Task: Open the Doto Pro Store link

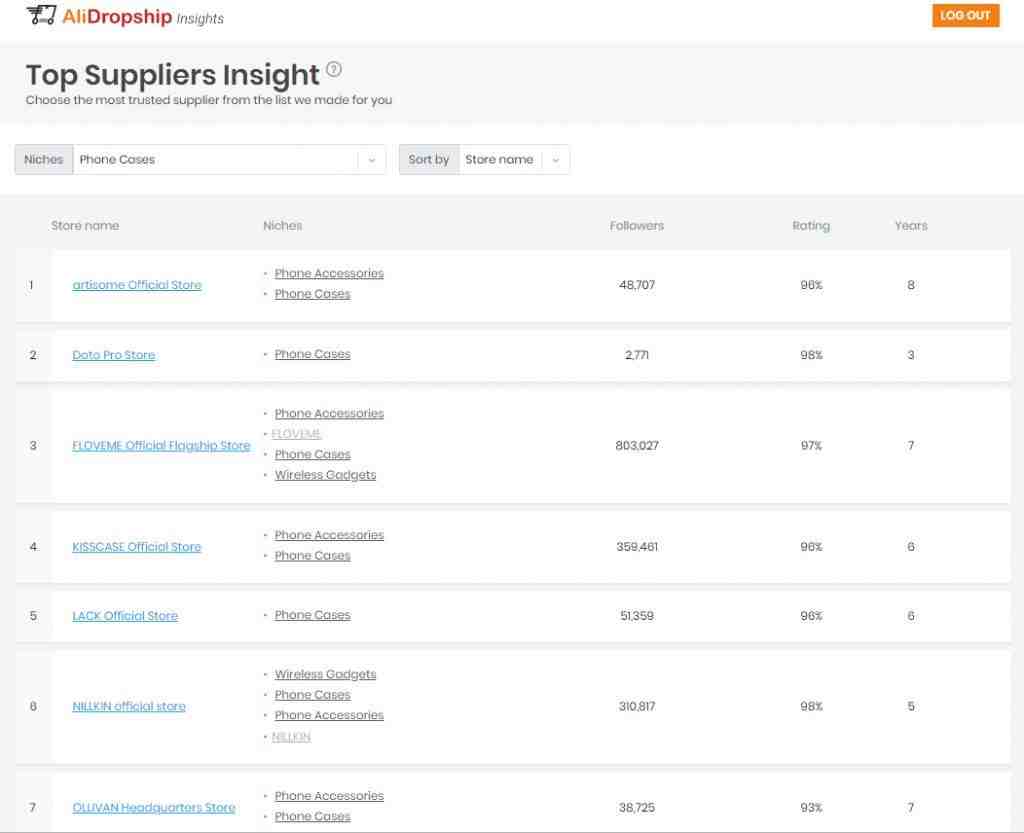Action: click(114, 355)
